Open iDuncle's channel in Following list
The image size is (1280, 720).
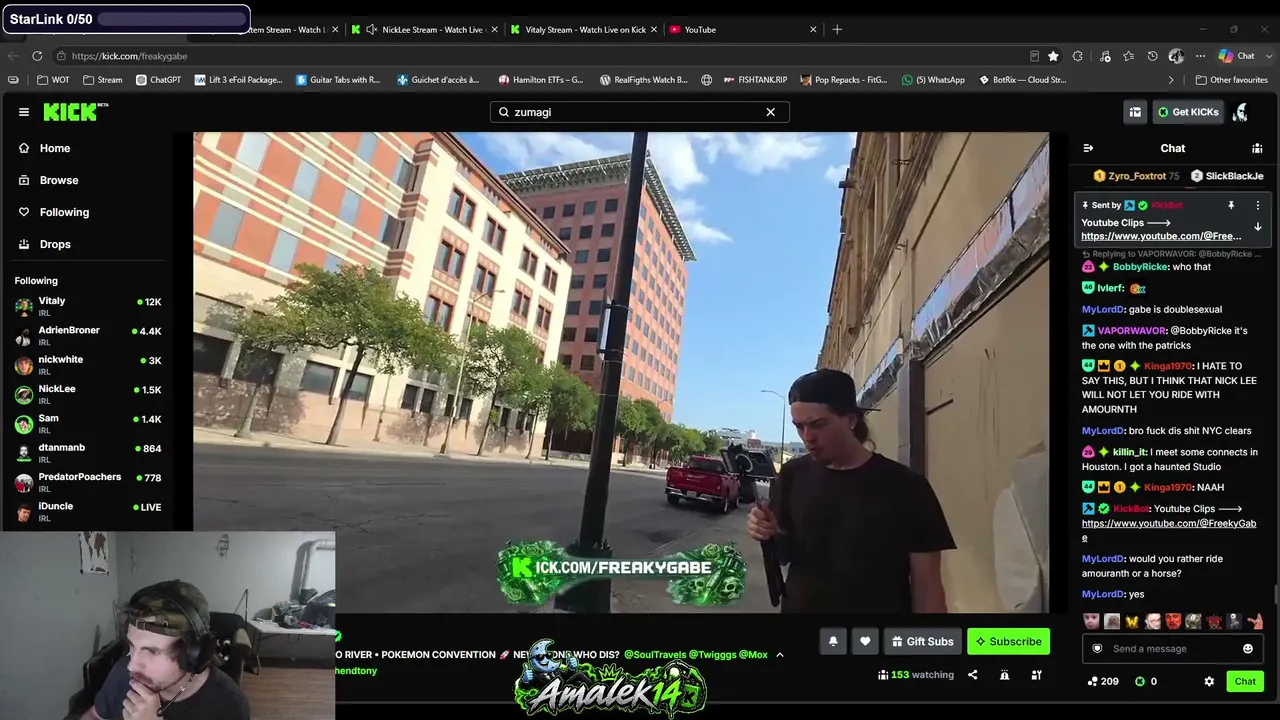[x=88, y=511]
